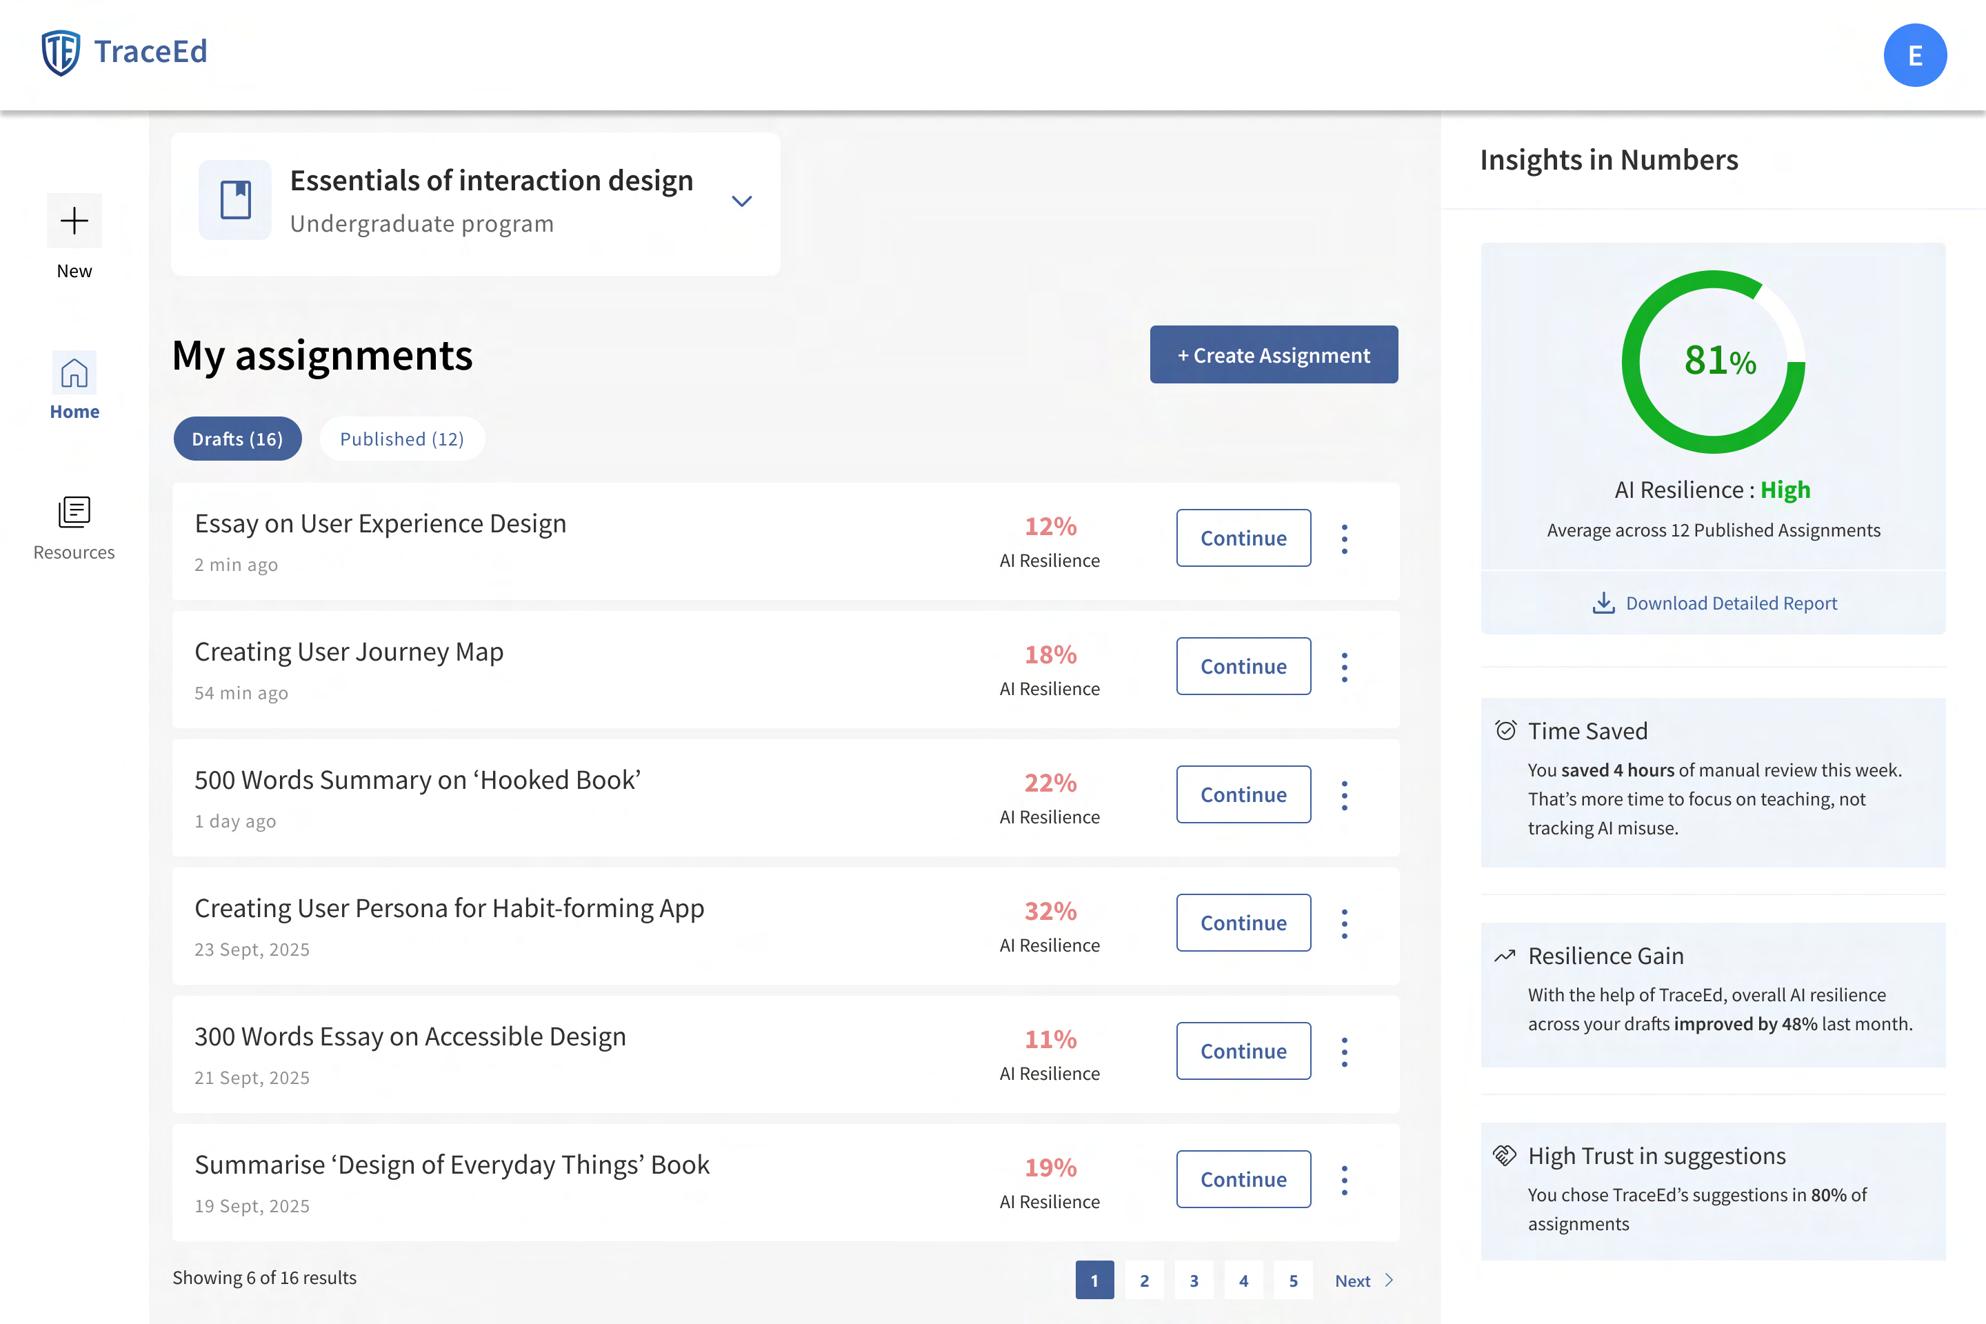Open kebab menu for 300 Words Essay on Accessible Design
The image size is (1986, 1324).
pyautogui.click(x=1344, y=1052)
